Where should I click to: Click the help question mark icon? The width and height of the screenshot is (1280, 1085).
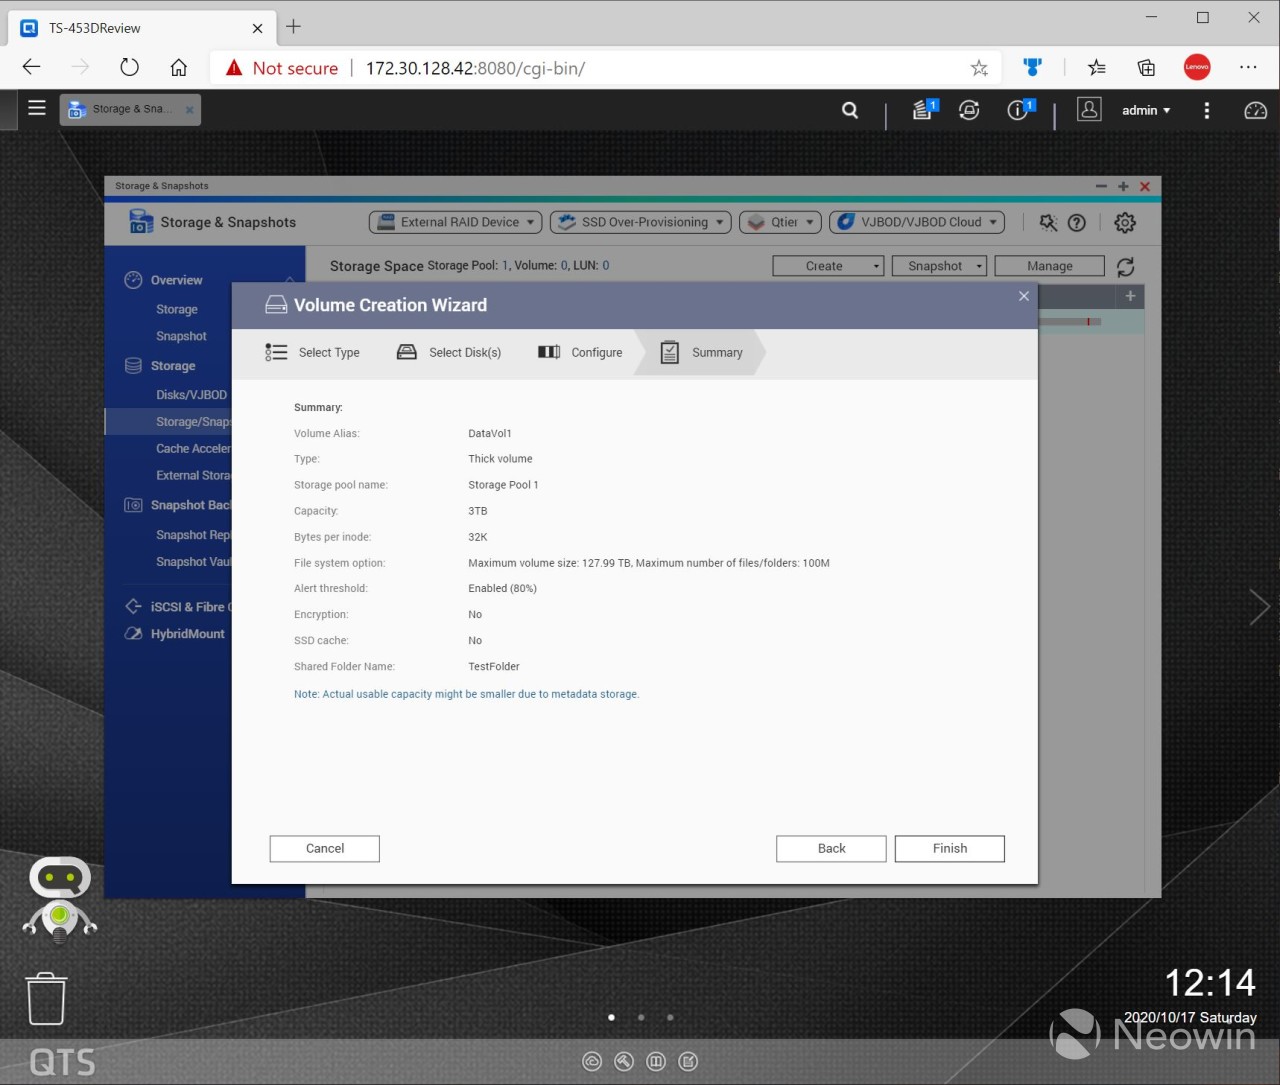pos(1077,223)
